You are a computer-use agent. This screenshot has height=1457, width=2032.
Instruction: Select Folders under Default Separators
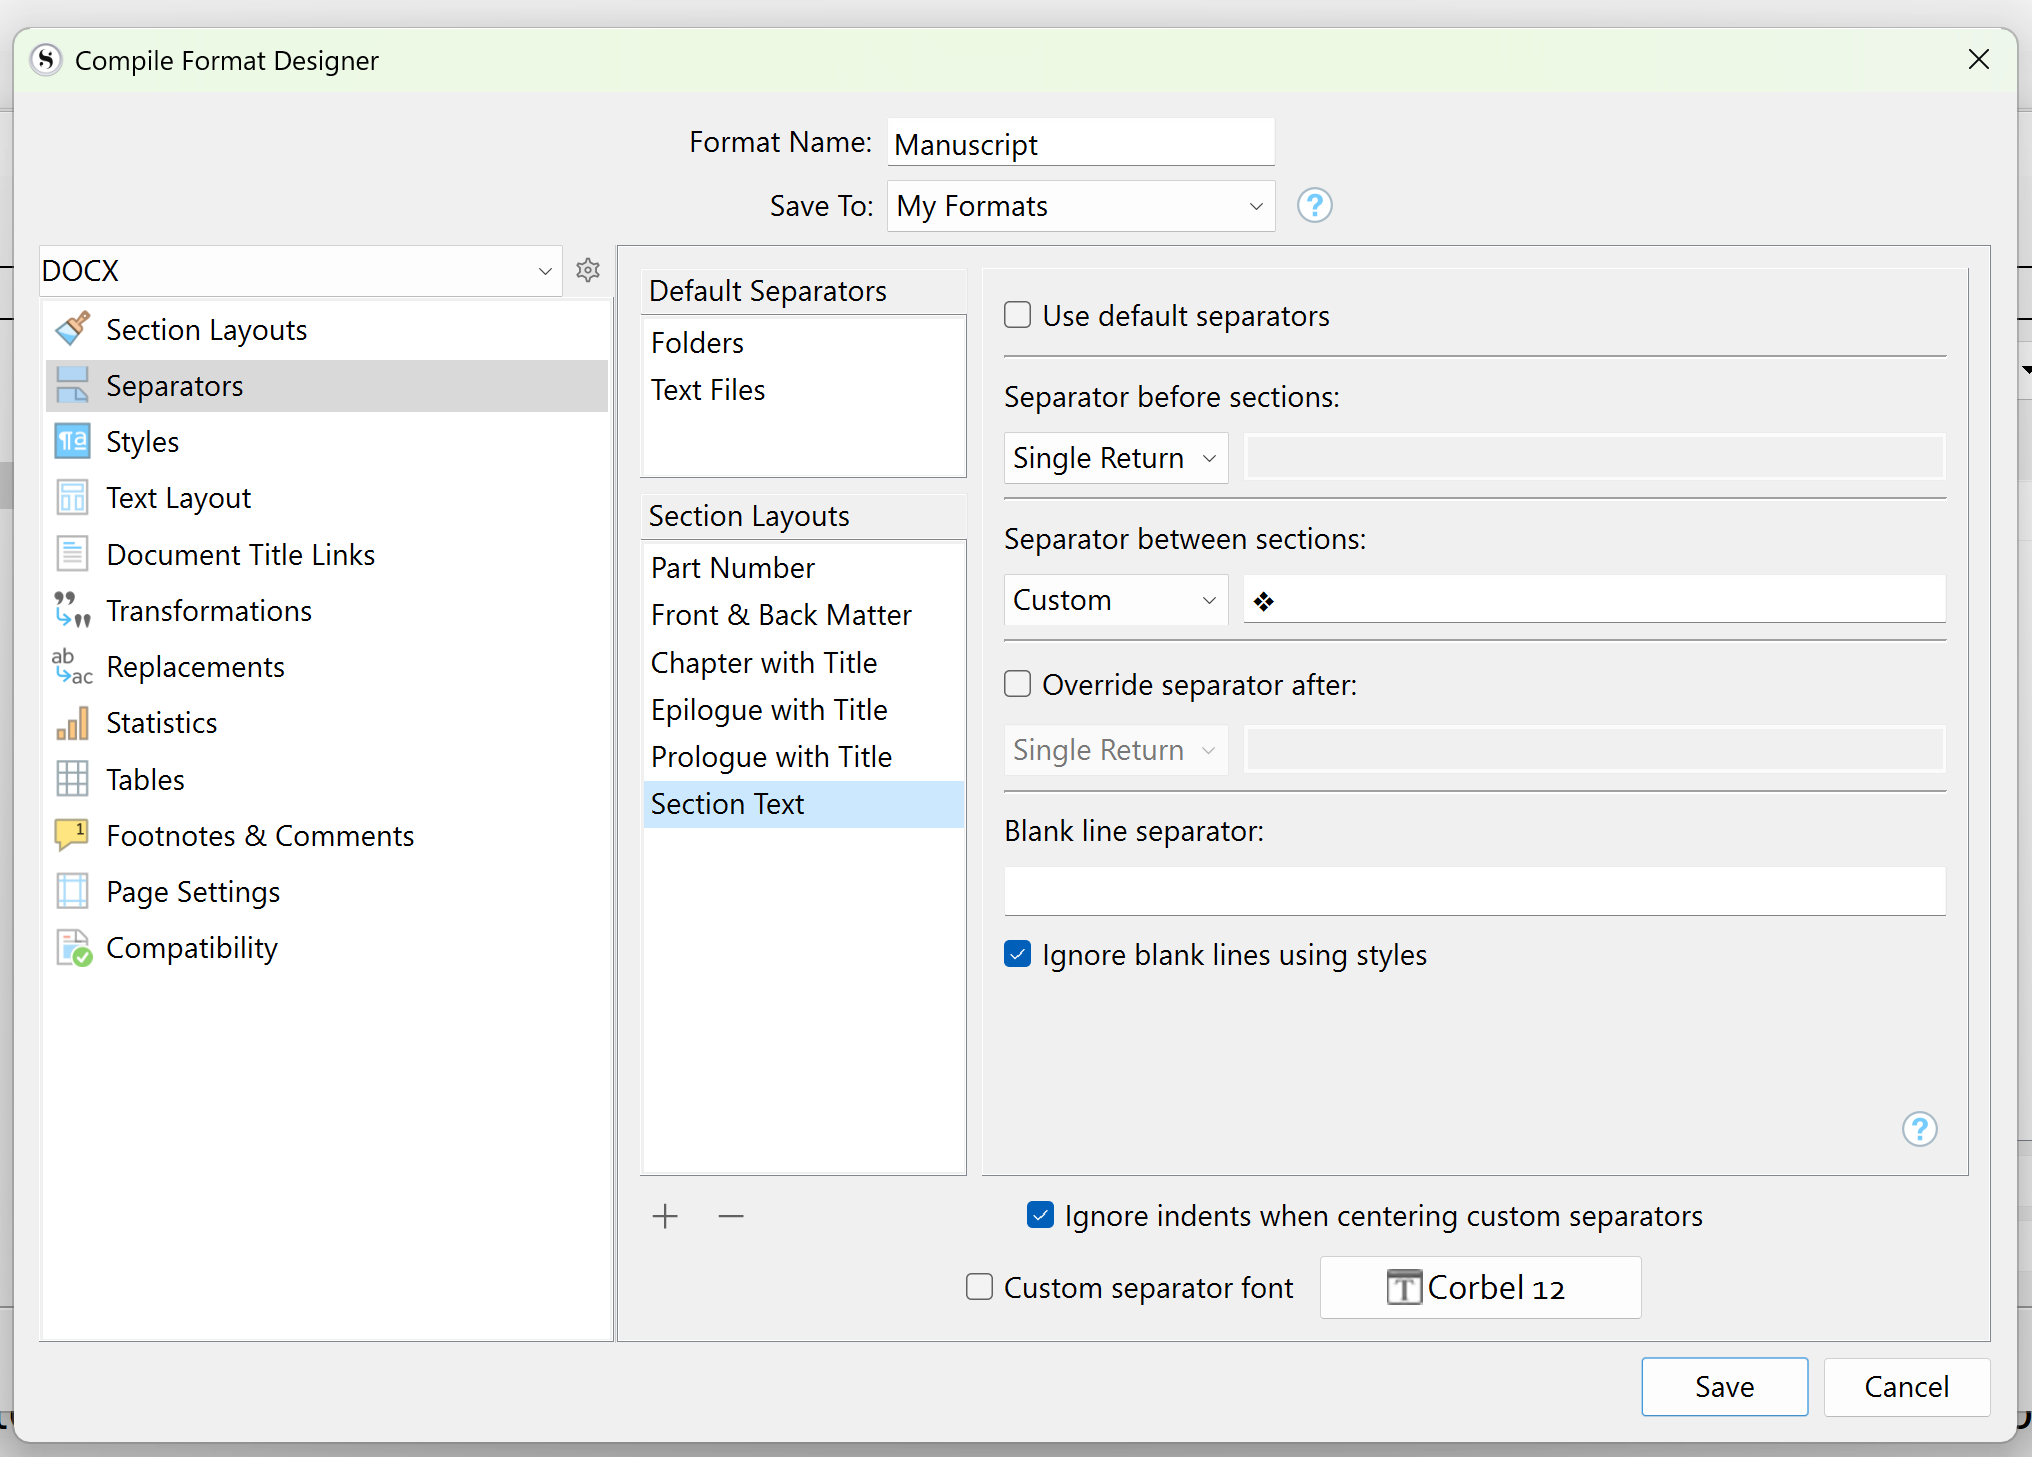pos(698,343)
